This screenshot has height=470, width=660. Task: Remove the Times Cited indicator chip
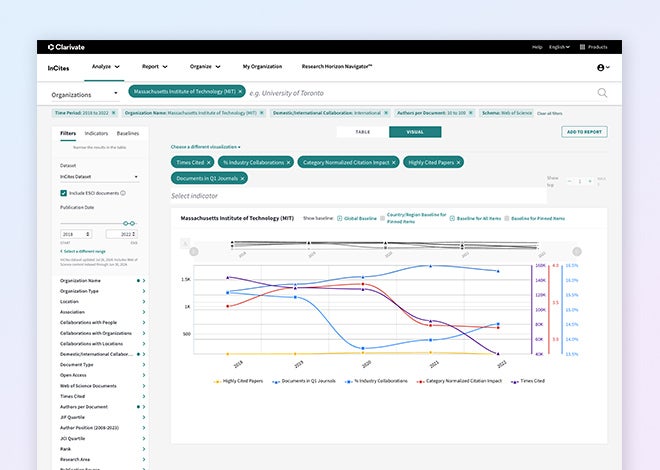(x=208, y=162)
